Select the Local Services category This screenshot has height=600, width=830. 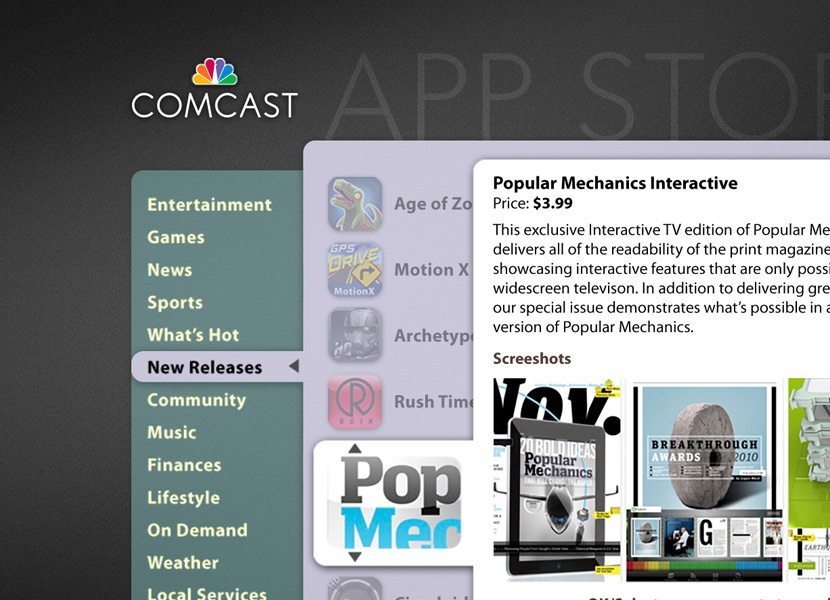click(x=207, y=593)
